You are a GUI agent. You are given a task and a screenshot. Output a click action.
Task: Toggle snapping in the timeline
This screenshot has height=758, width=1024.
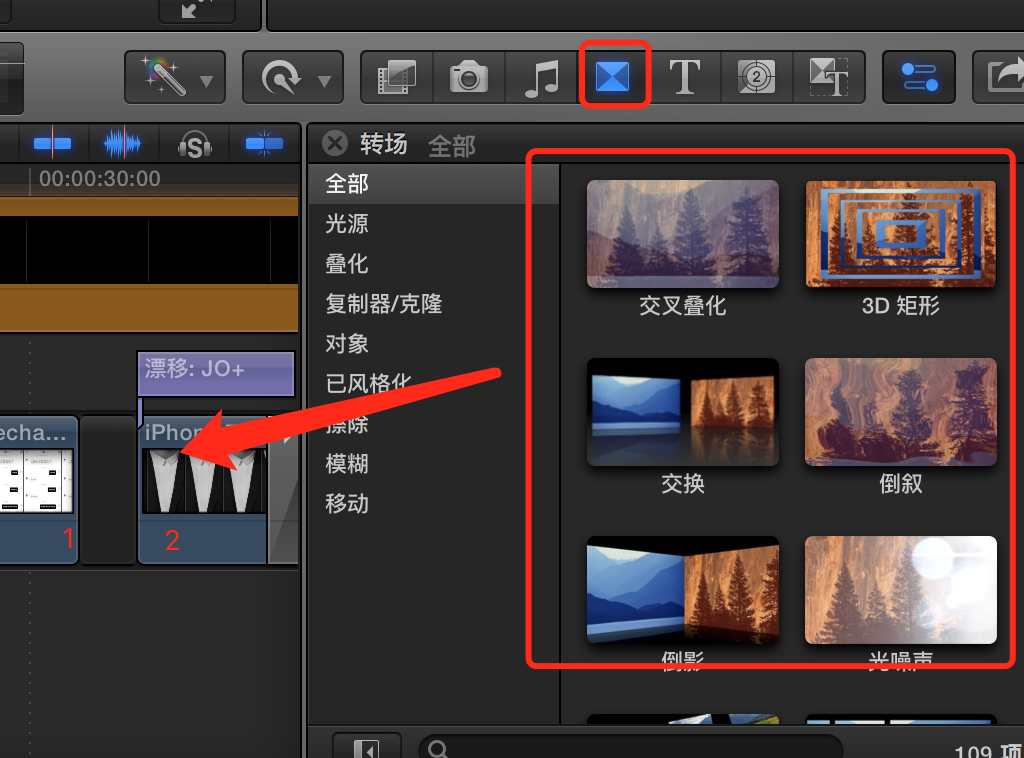pos(264,143)
